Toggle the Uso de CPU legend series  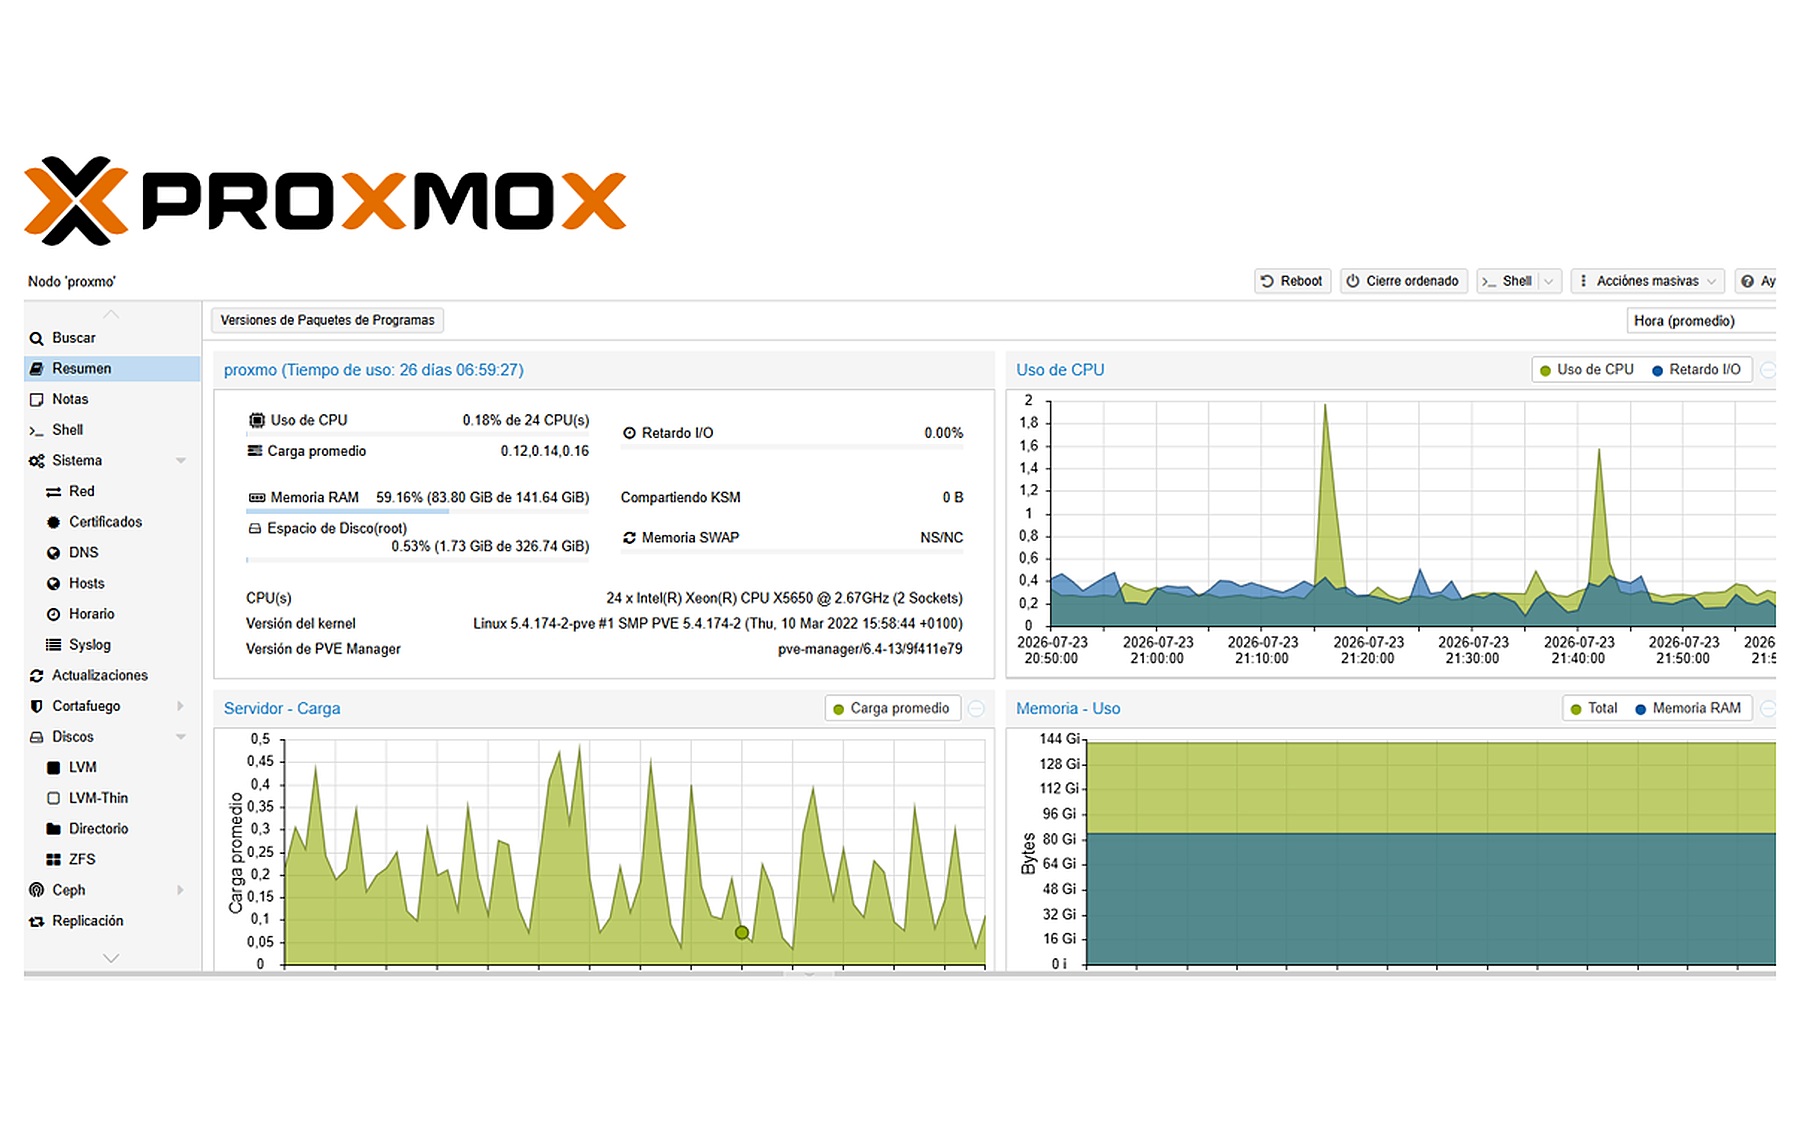[x=1586, y=370]
